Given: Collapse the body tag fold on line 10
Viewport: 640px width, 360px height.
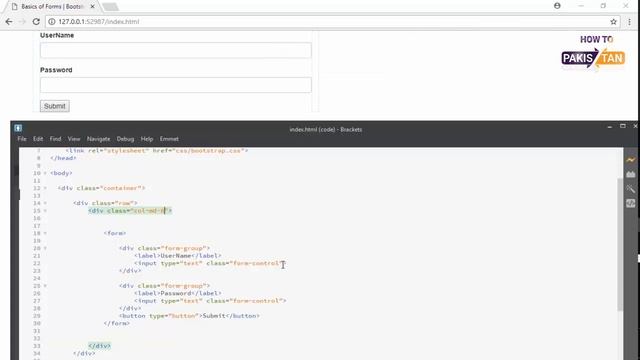Looking at the screenshot, I should coord(45,173).
